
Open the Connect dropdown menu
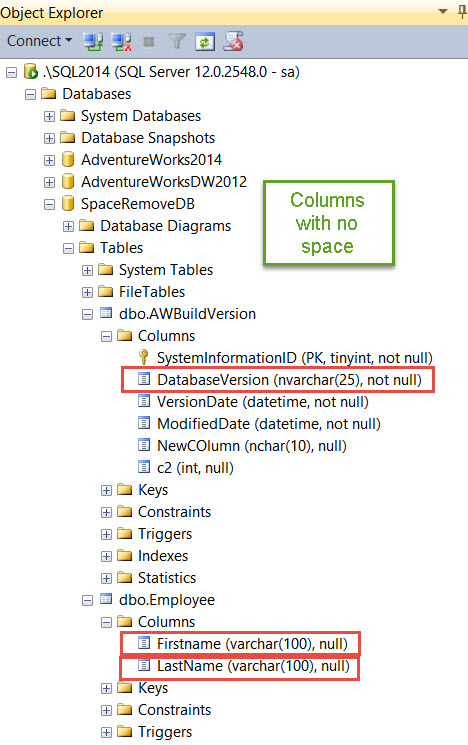(39, 41)
